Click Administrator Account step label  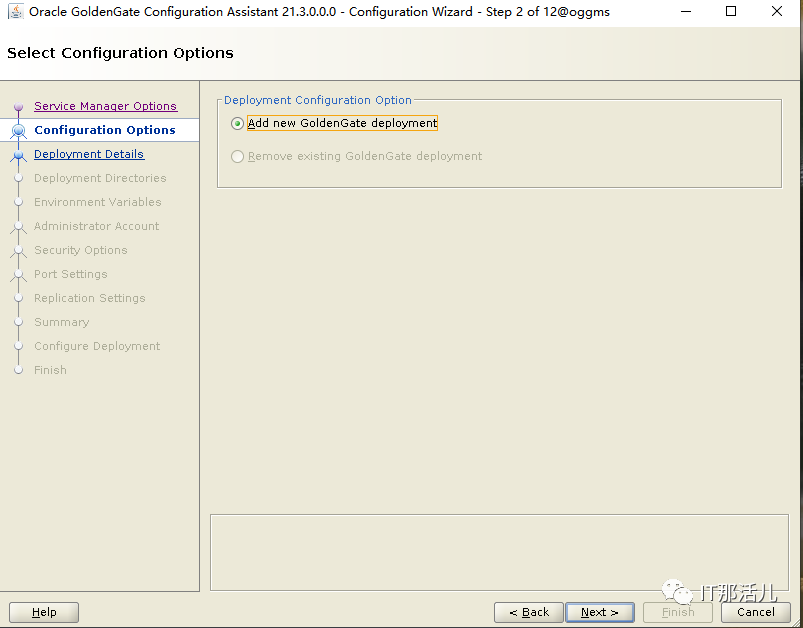pyautogui.click(x=97, y=226)
